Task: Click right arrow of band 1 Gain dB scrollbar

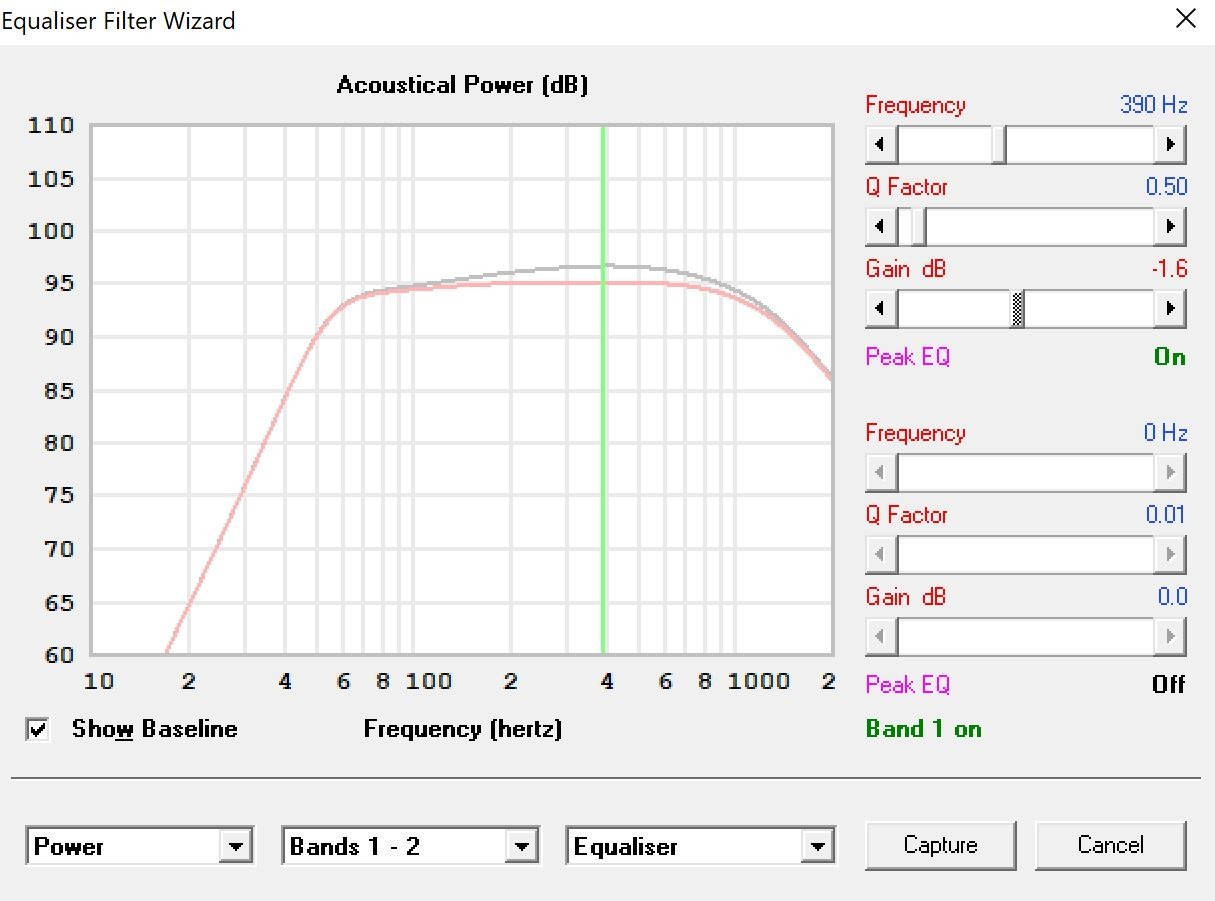Action: [1170, 310]
